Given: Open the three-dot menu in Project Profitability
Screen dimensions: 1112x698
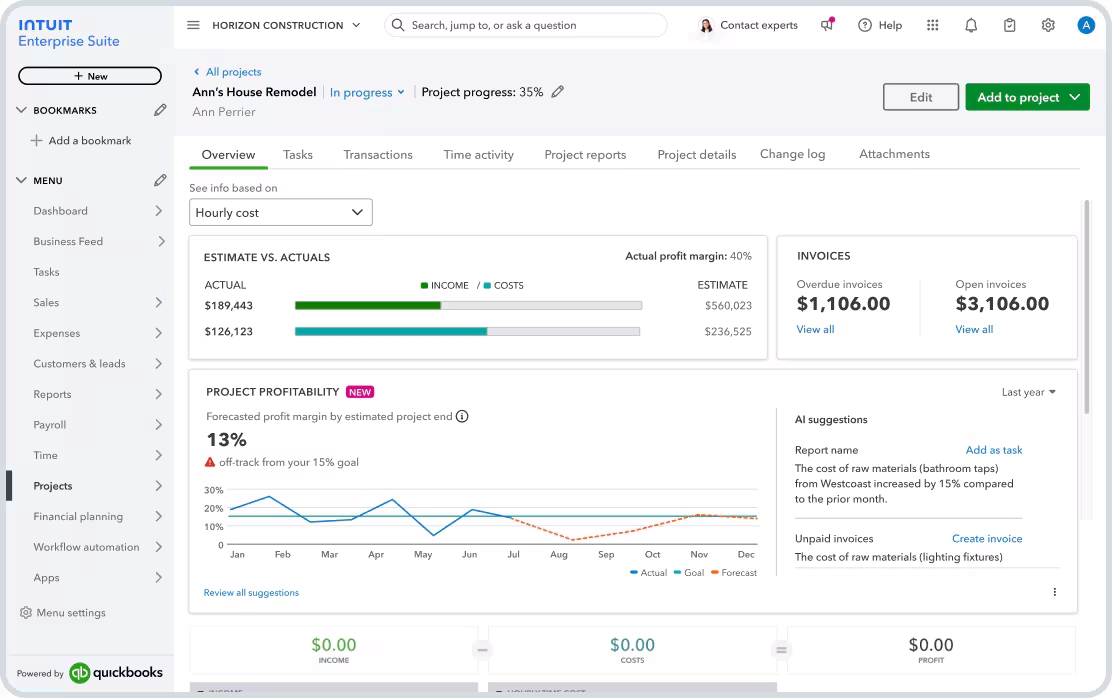Looking at the screenshot, I should [1054, 592].
